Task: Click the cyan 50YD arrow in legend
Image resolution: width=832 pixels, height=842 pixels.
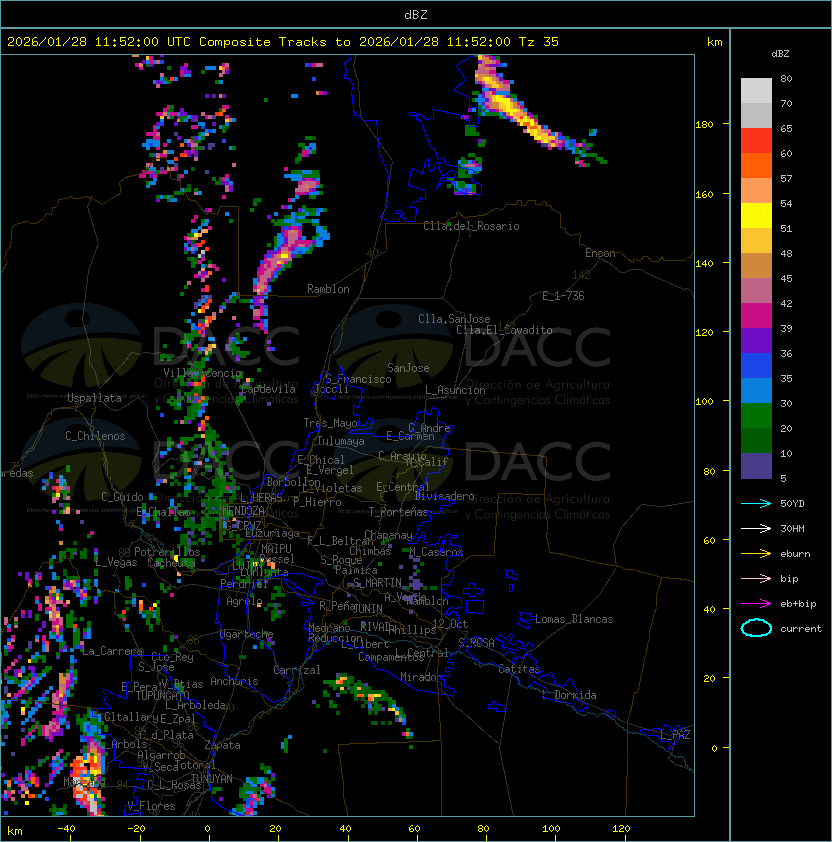Action: pos(756,503)
